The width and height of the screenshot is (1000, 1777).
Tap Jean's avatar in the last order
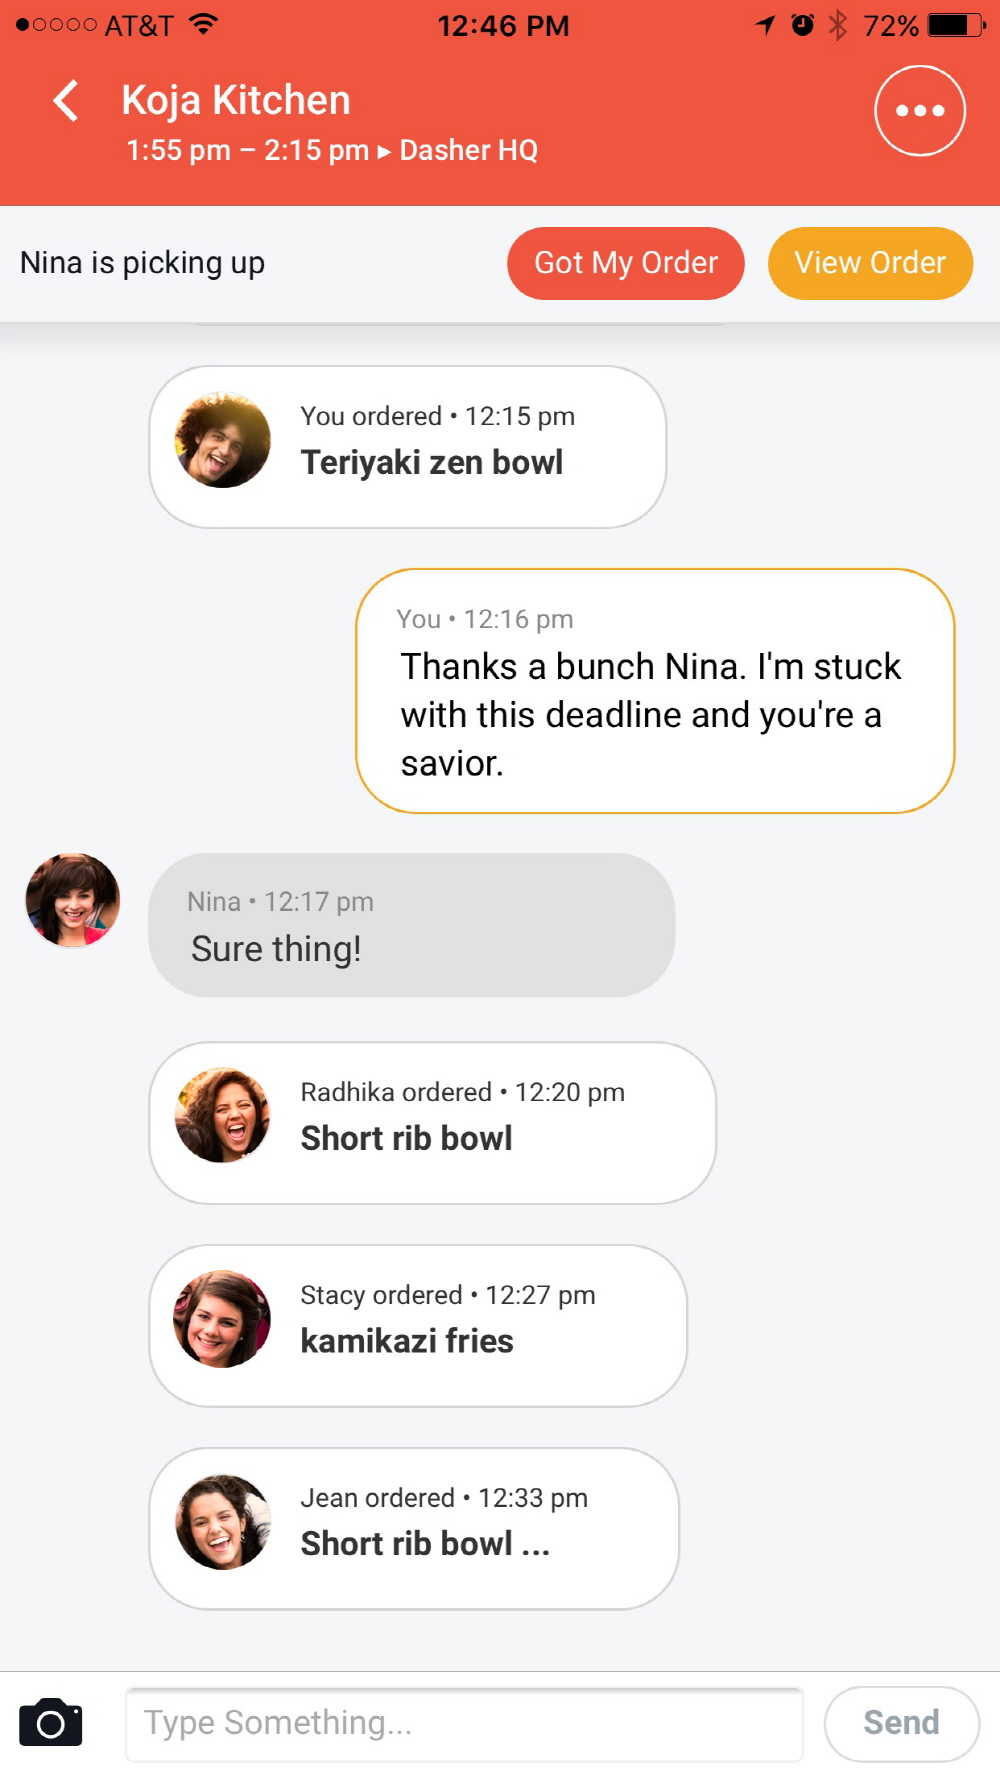(x=222, y=1522)
